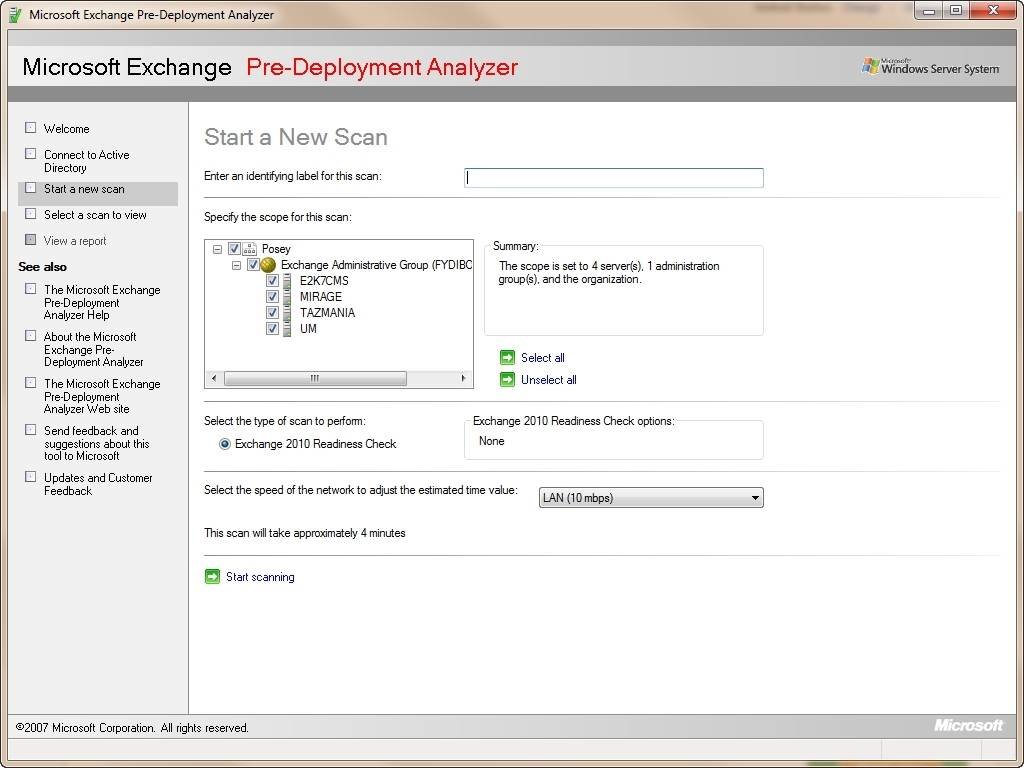Viewport: 1024px width, 768px height.
Task: Select the TAZMANIA server name in the tree
Action: [327, 313]
